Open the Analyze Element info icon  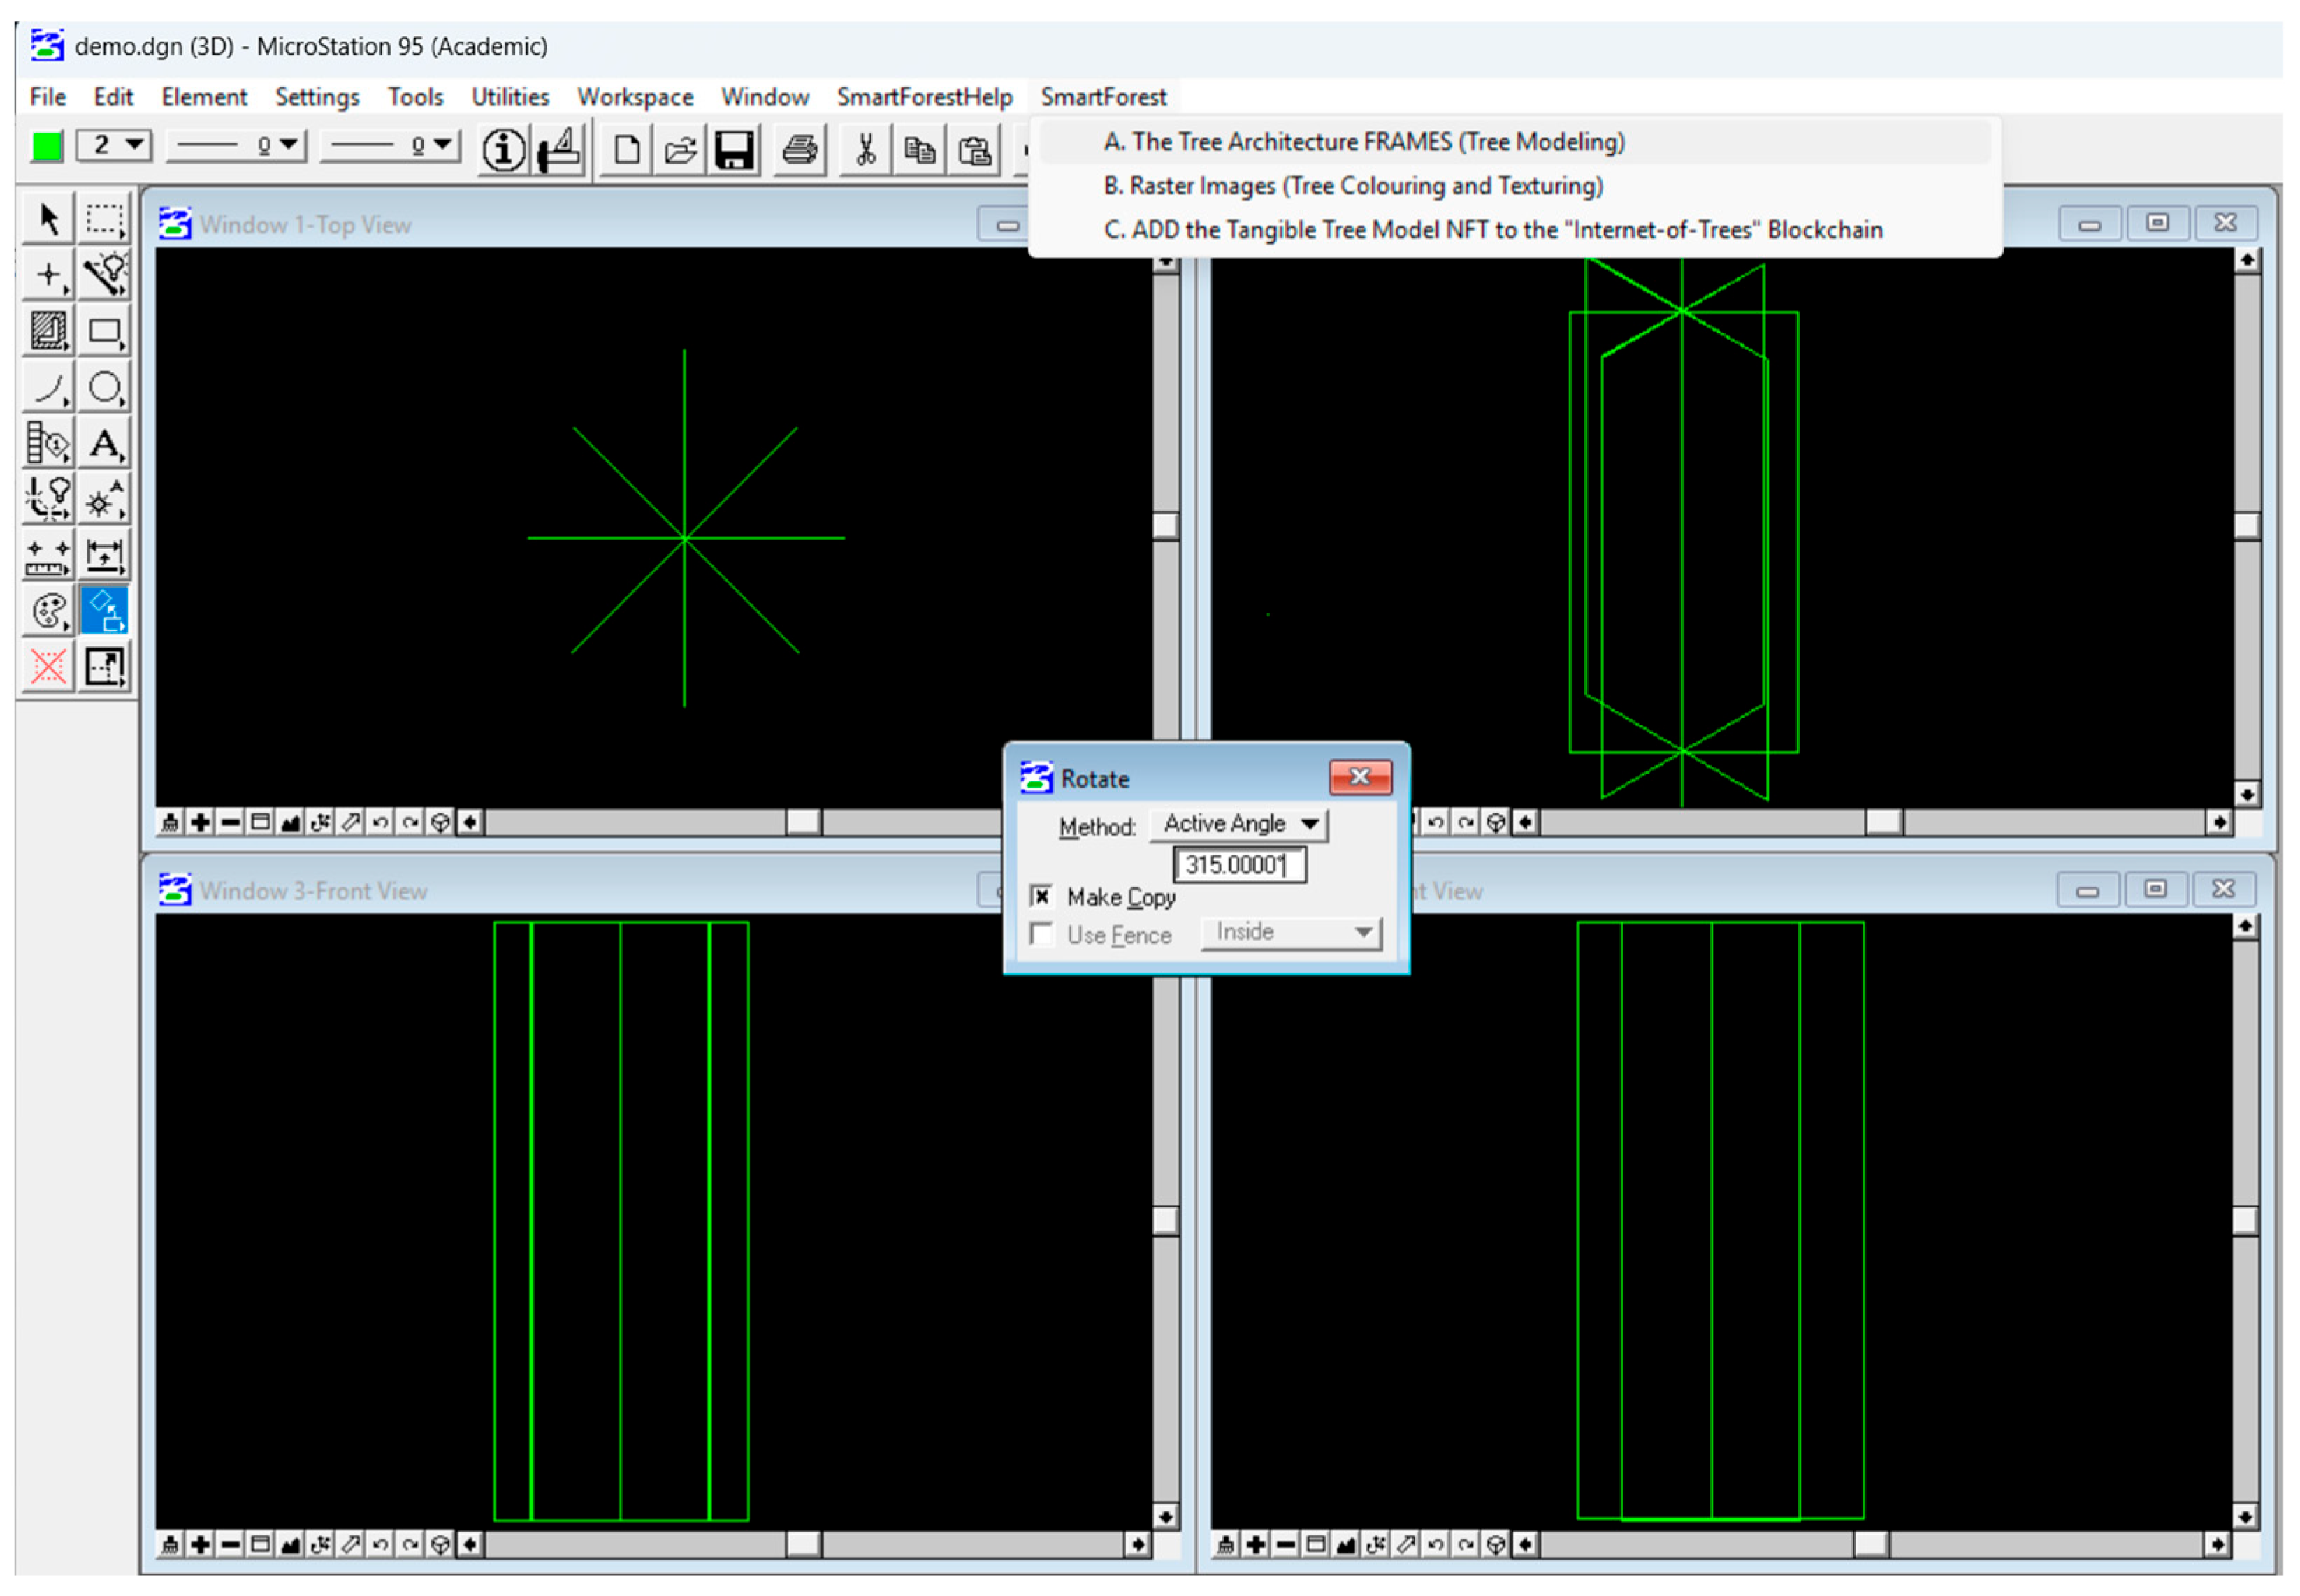pos(503,150)
